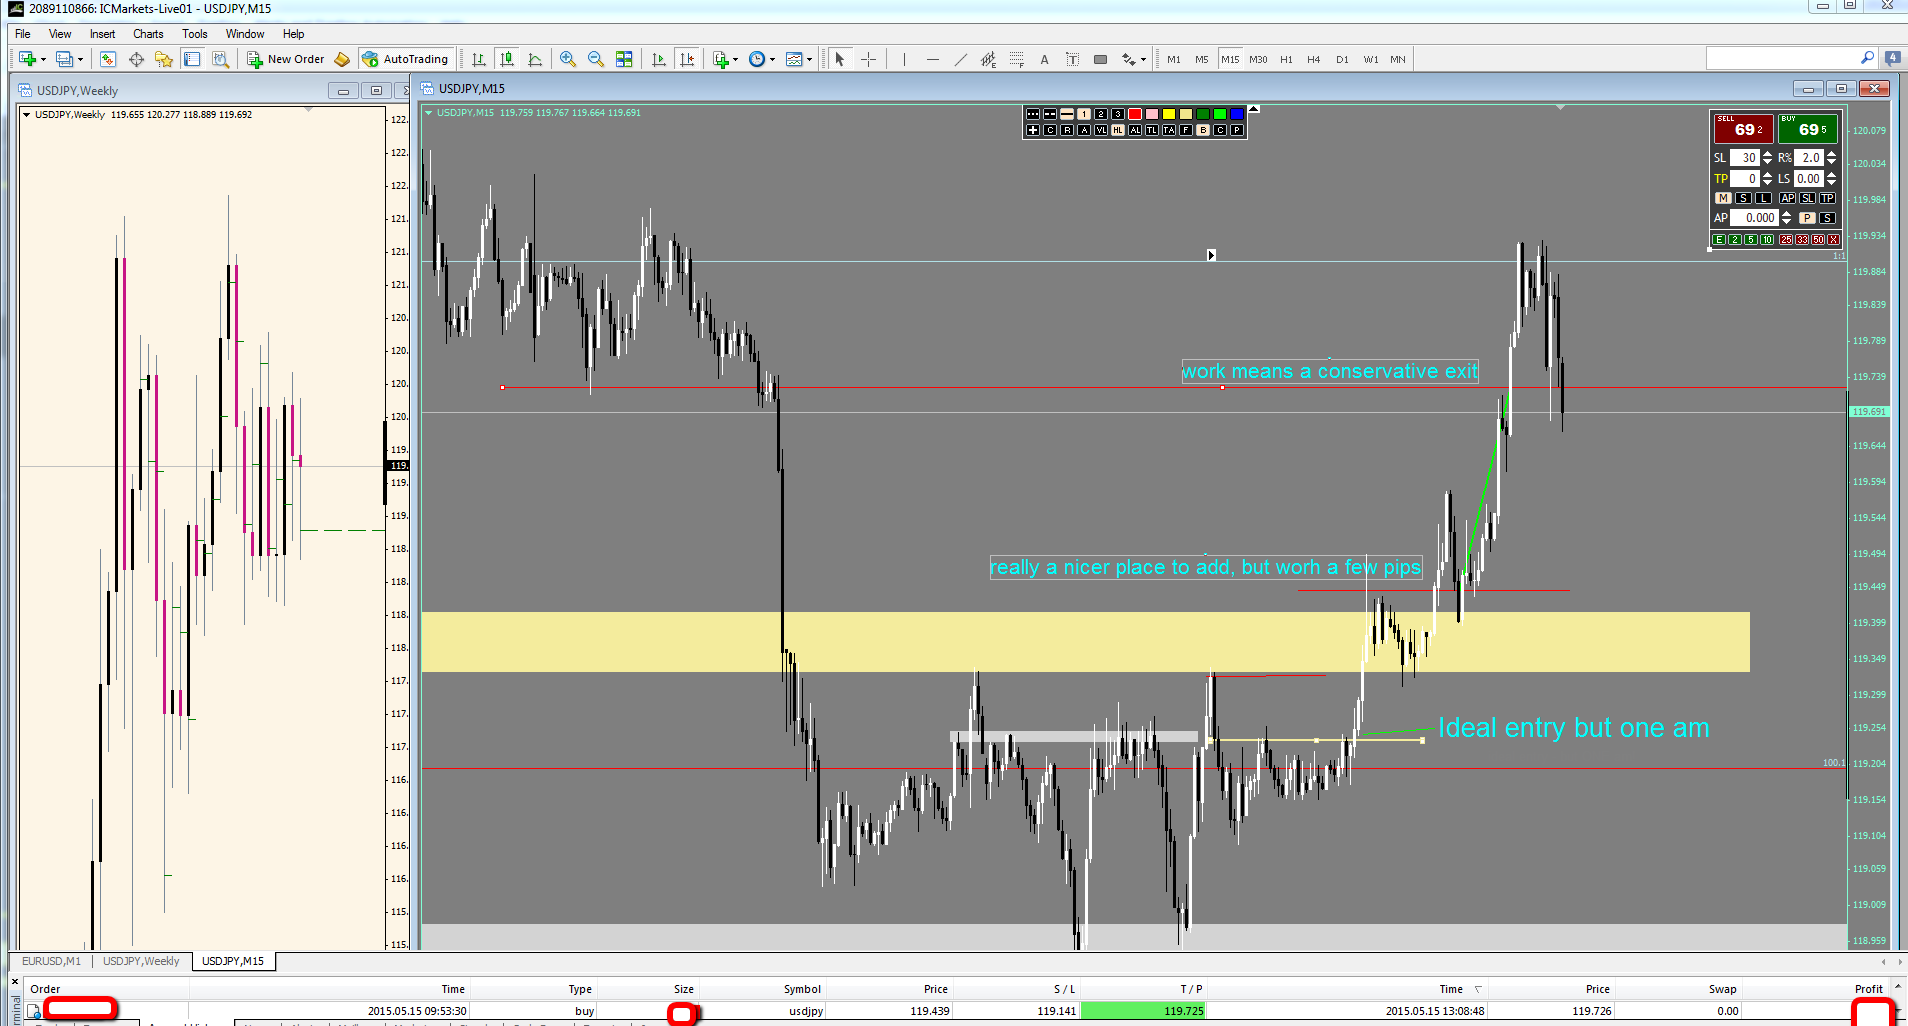Select the H4 timeframe button
Viewport: 1908px width, 1026px height.
coord(1313,59)
